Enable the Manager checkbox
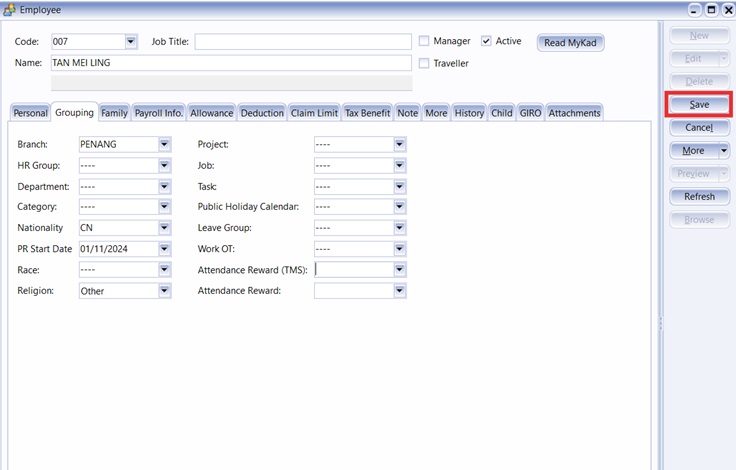Screen dimensions: 736x470 [424, 41]
